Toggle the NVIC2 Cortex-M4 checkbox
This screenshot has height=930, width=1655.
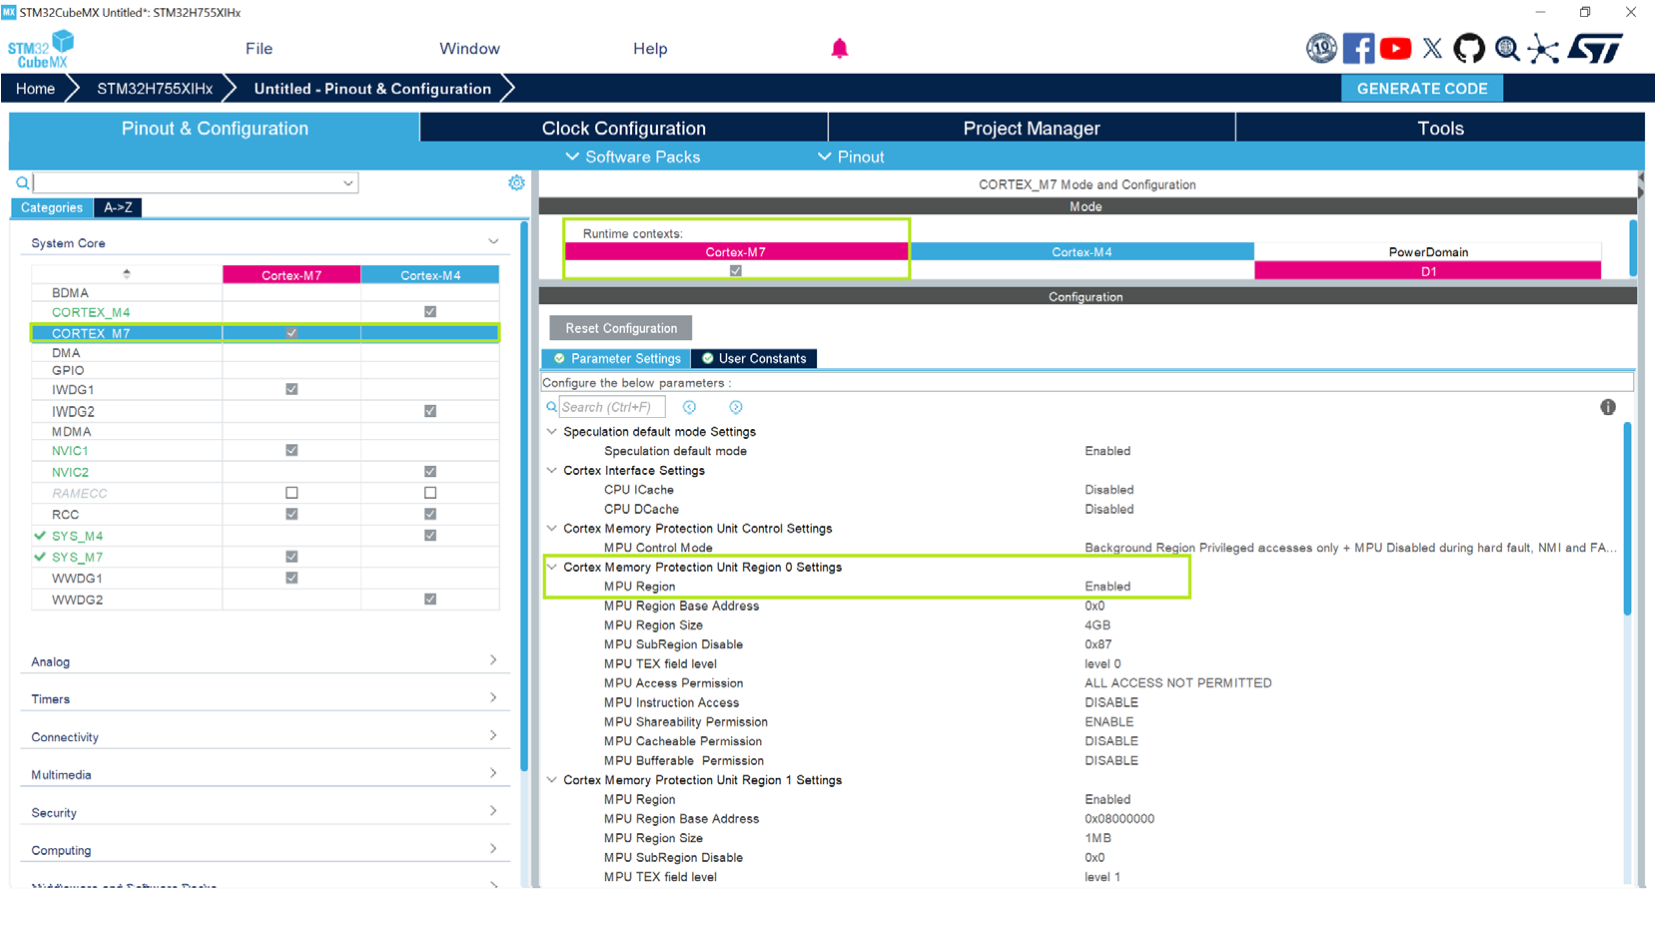click(x=430, y=471)
